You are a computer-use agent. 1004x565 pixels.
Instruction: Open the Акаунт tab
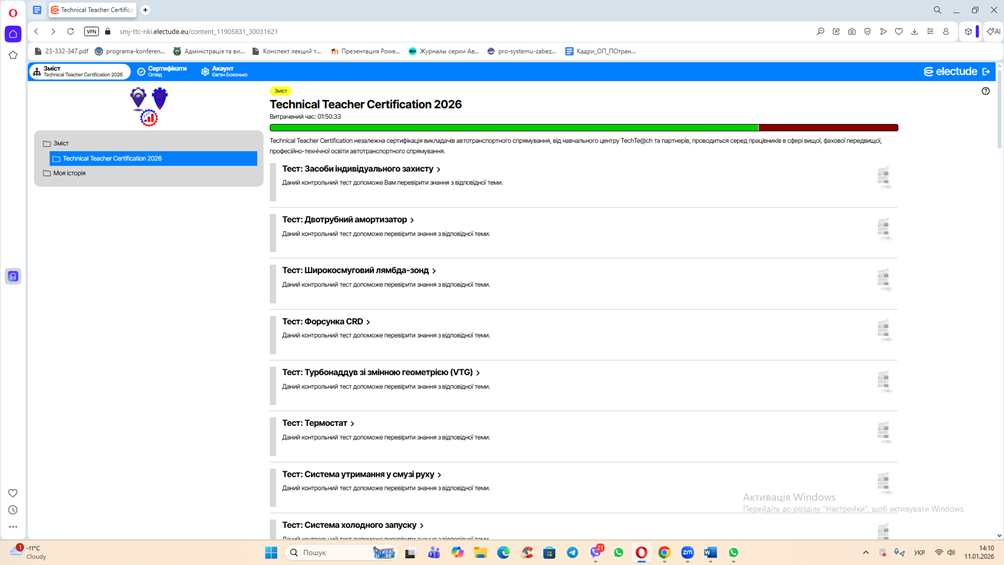pyautogui.click(x=224, y=71)
